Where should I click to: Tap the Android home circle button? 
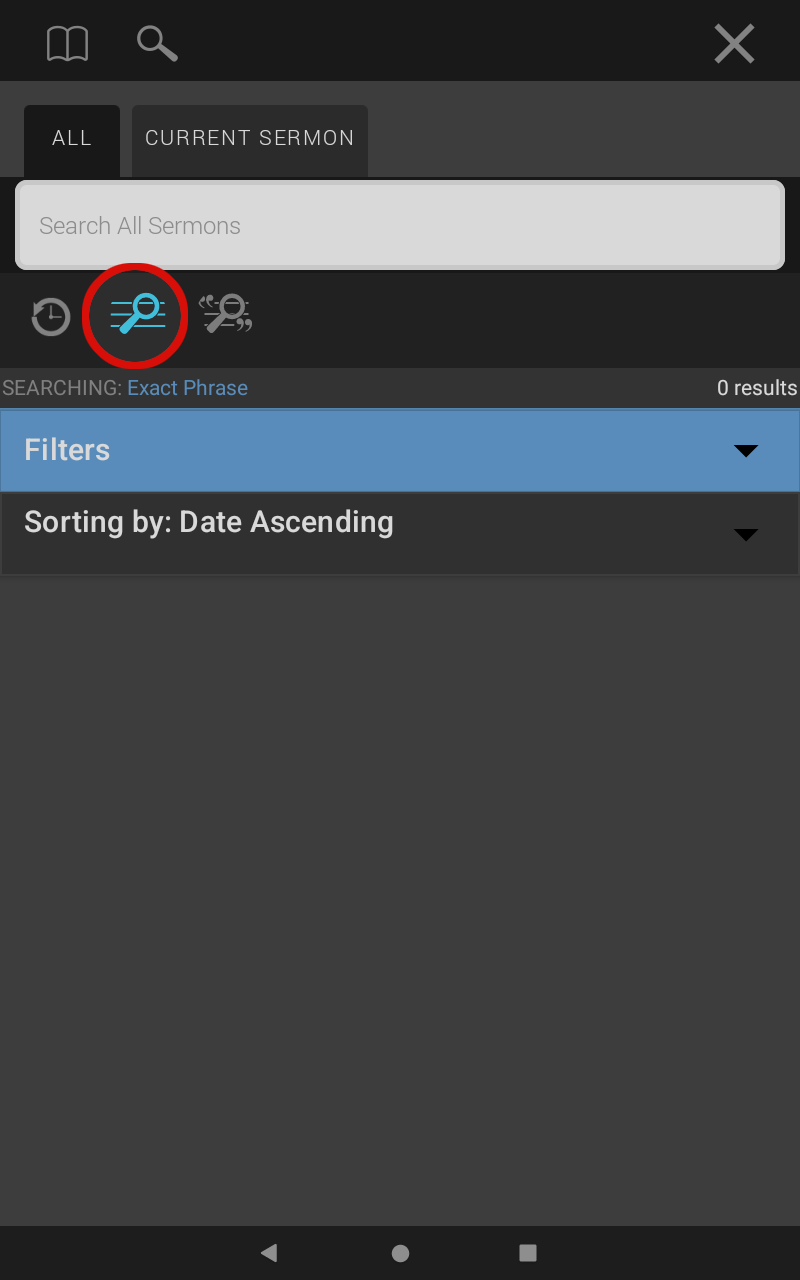tap(400, 1253)
